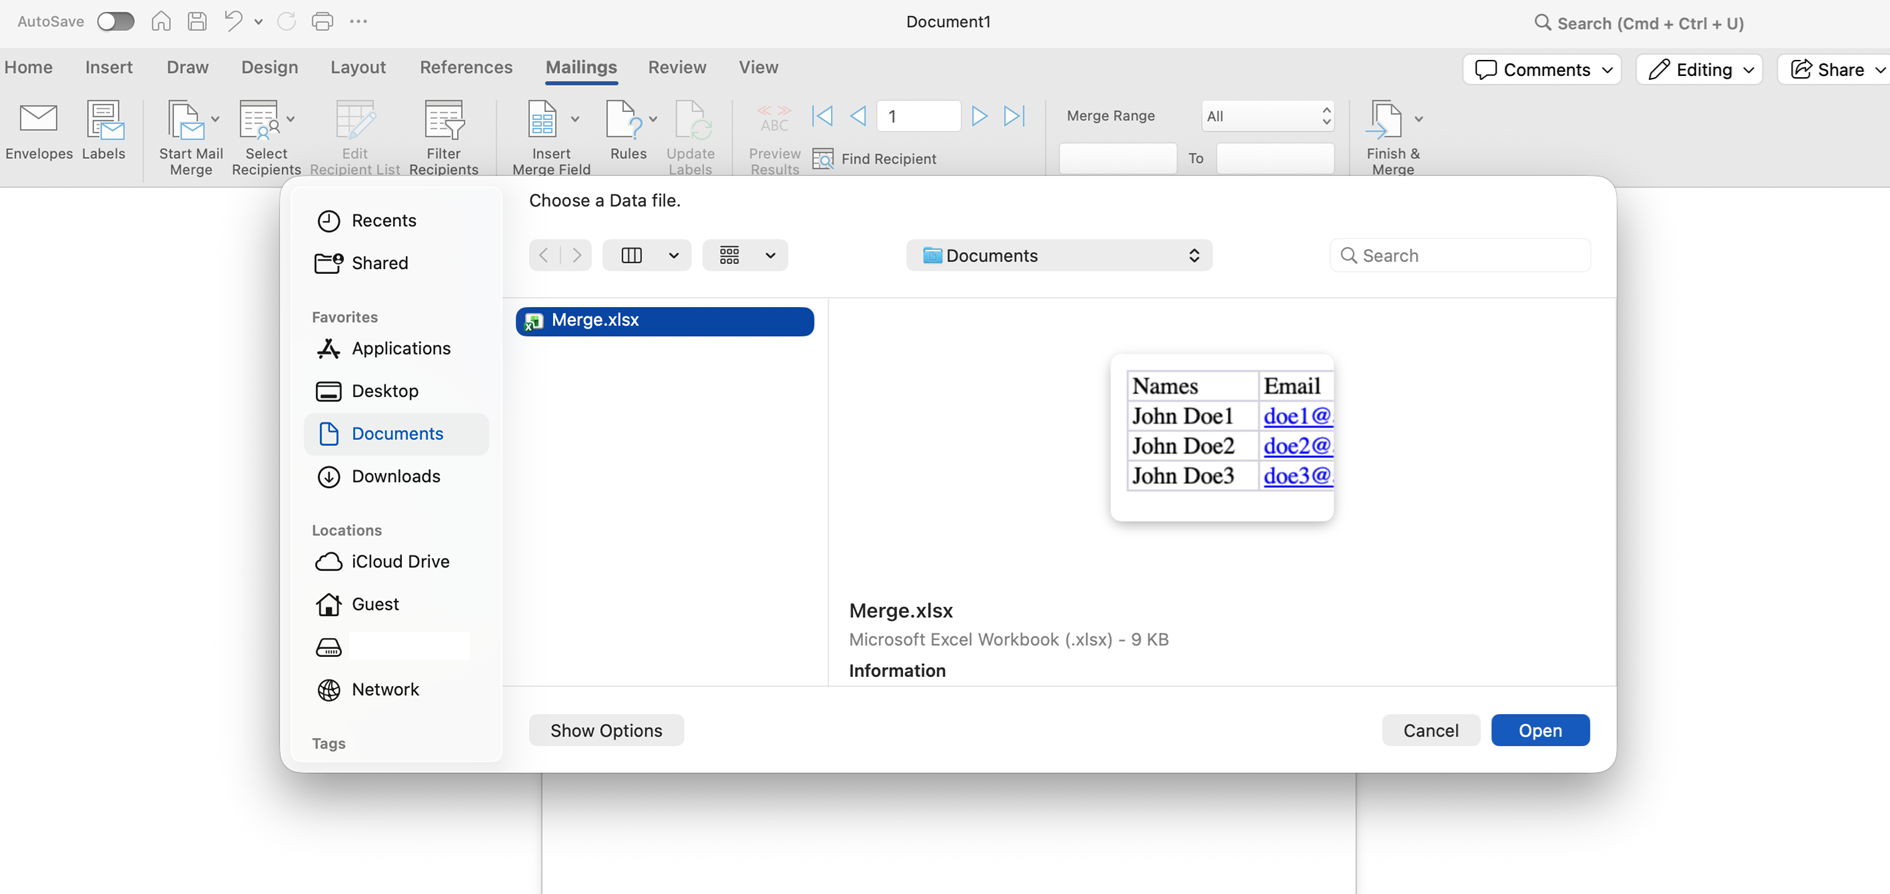
Task: Click the Print icon in title bar
Action: tap(322, 21)
